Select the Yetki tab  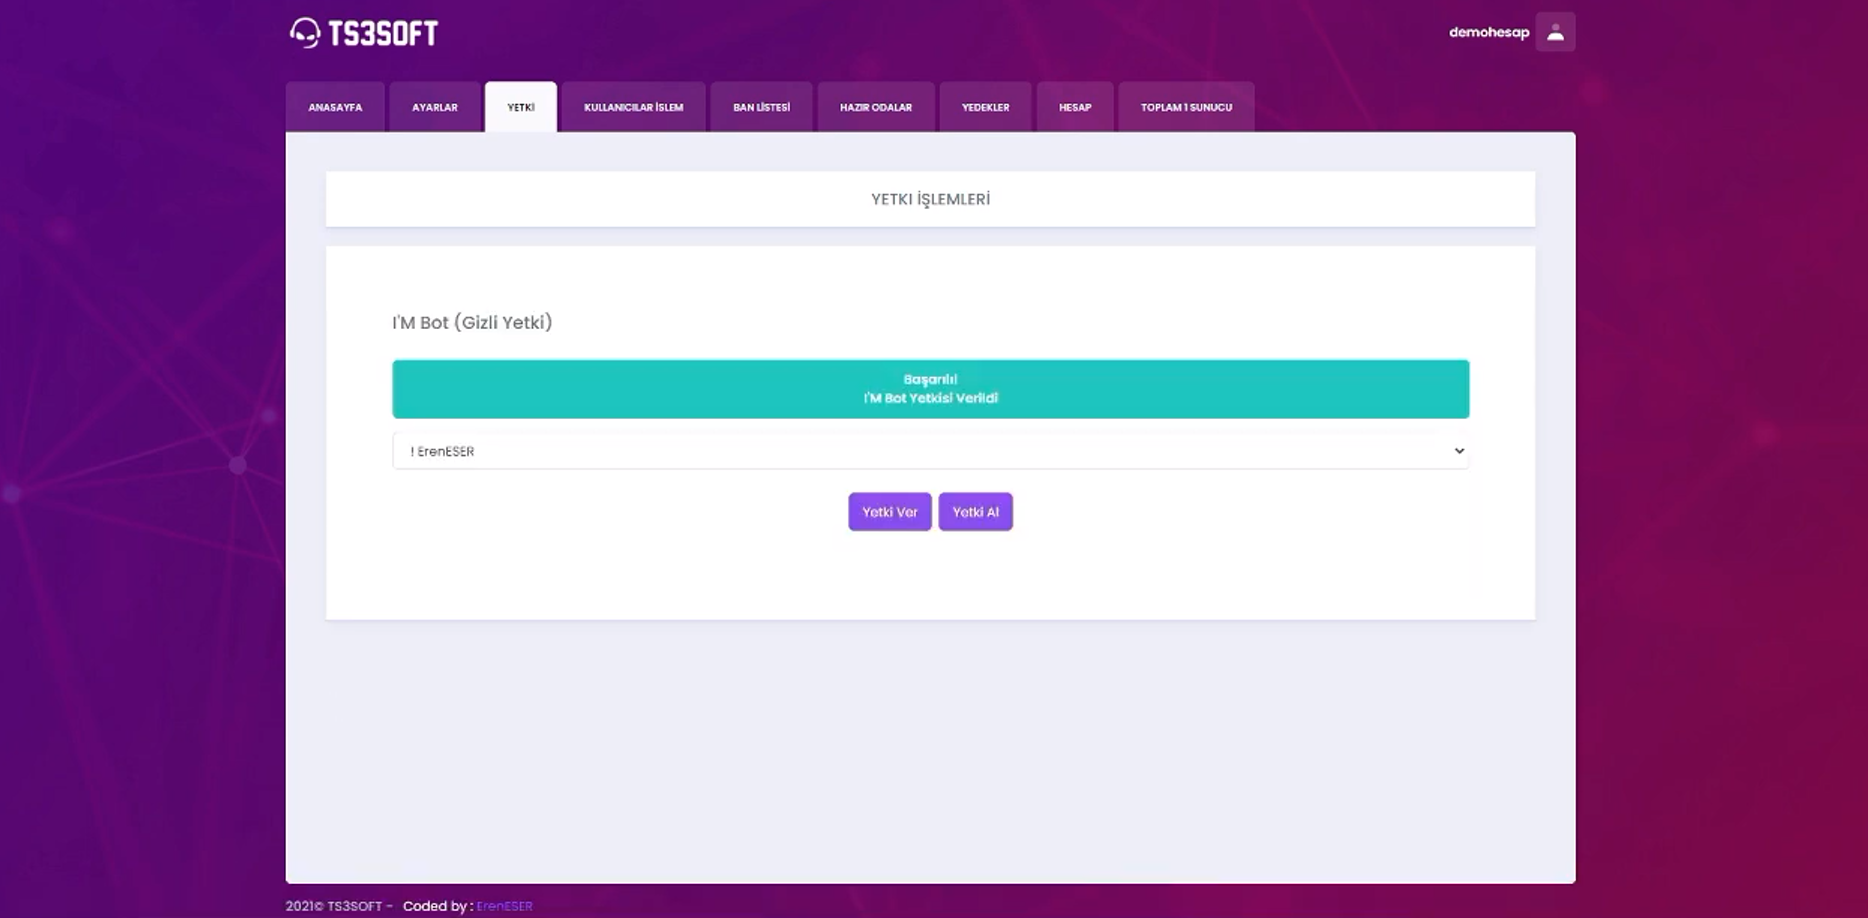[x=520, y=107]
